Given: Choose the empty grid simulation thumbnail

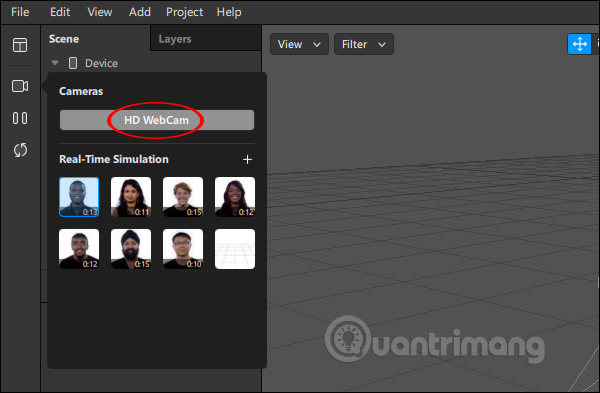Looking at the screenshot, I should pyautogui.click(x=235, y=249).
